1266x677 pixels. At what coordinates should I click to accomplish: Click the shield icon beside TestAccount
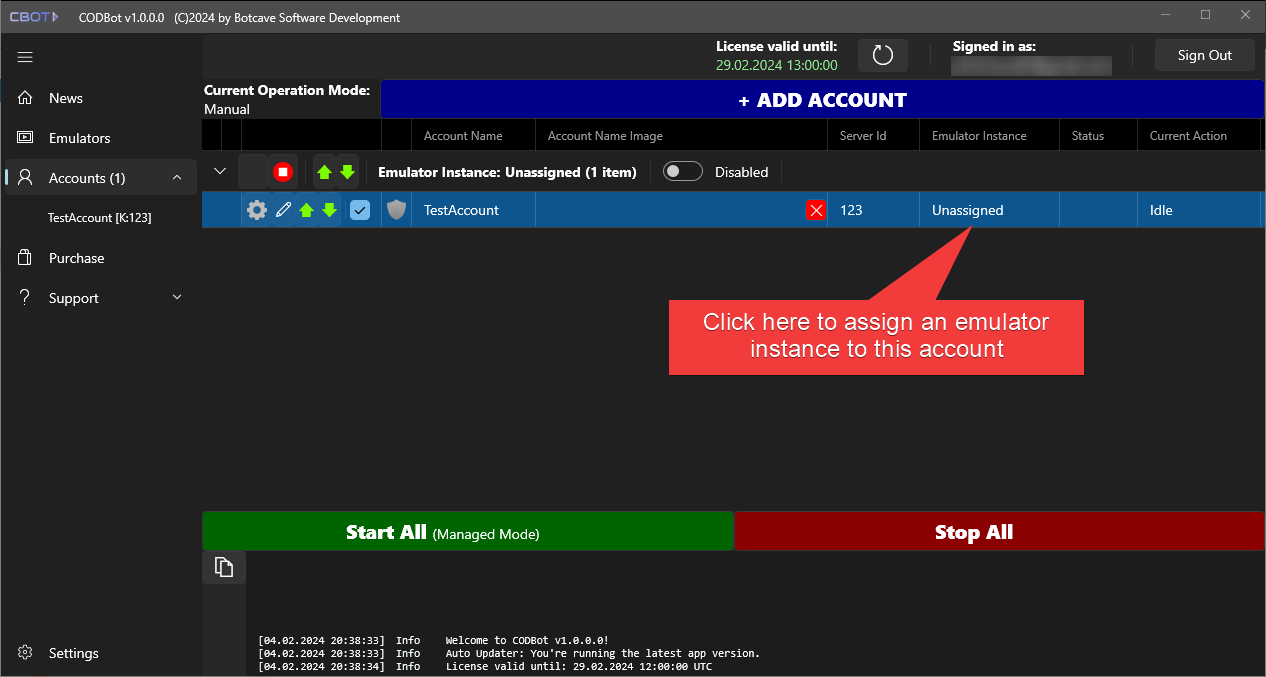coord(397,210)
